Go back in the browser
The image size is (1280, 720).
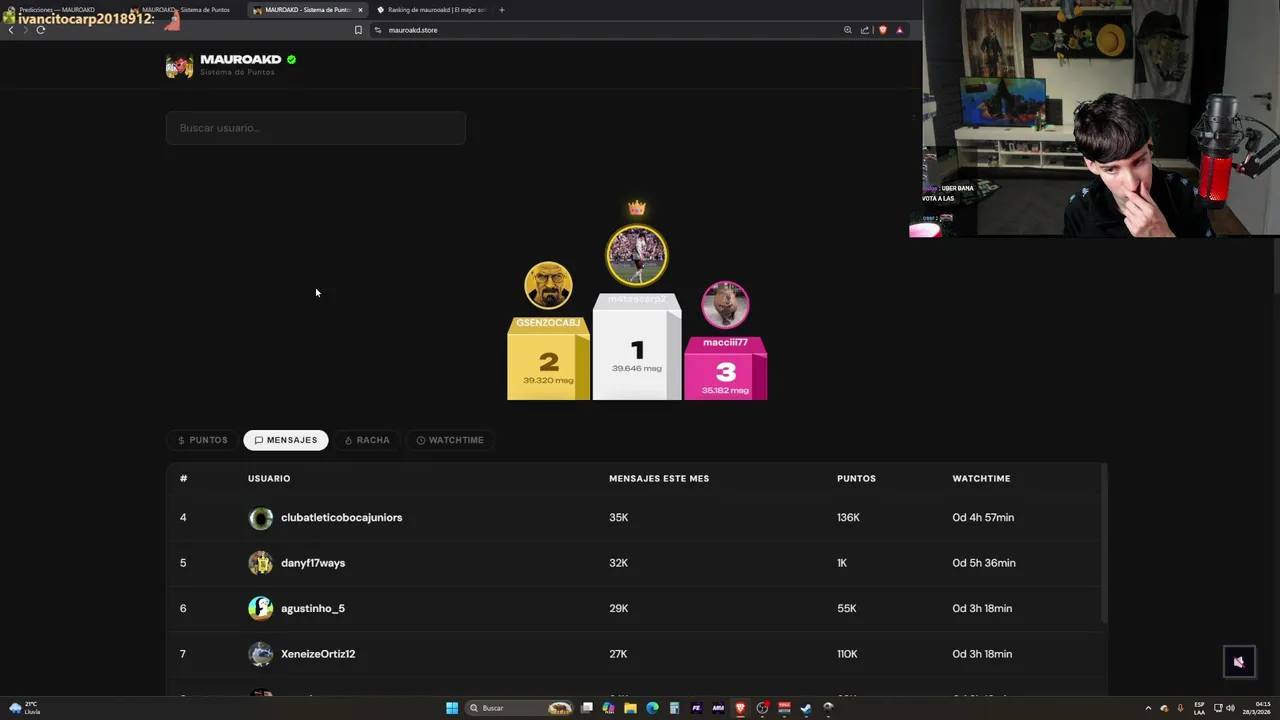[x=11, y=30]
